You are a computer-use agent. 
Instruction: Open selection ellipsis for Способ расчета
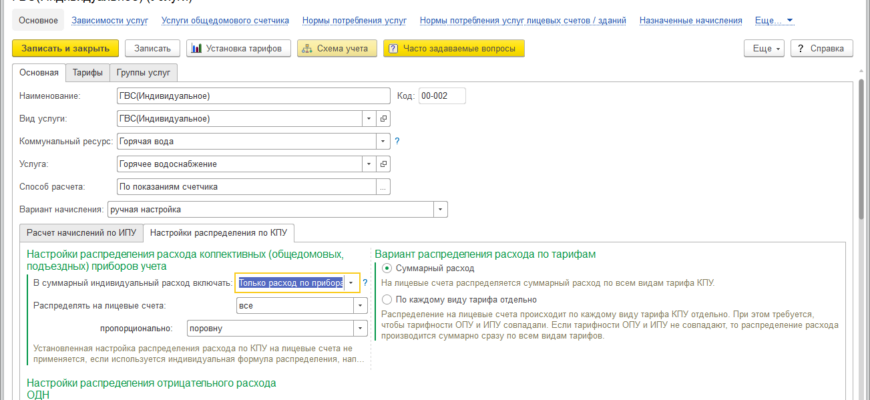click(x=383, y=187)
